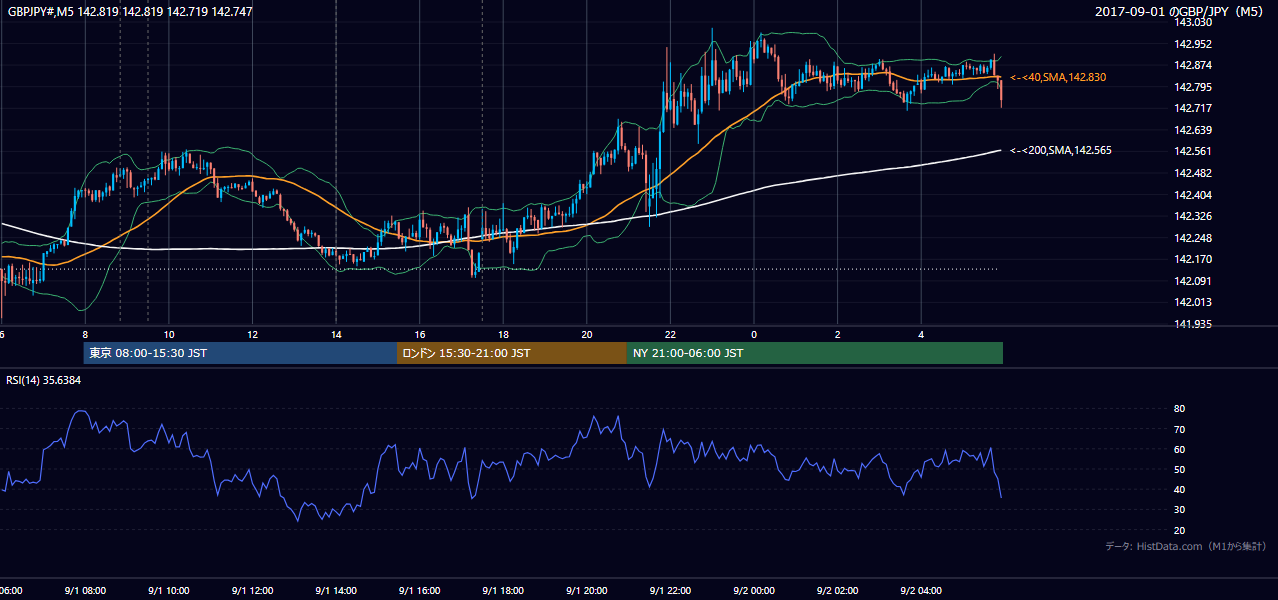
Task: Click the 9/1 22:00 bottom date label
Action: [670, 591]
